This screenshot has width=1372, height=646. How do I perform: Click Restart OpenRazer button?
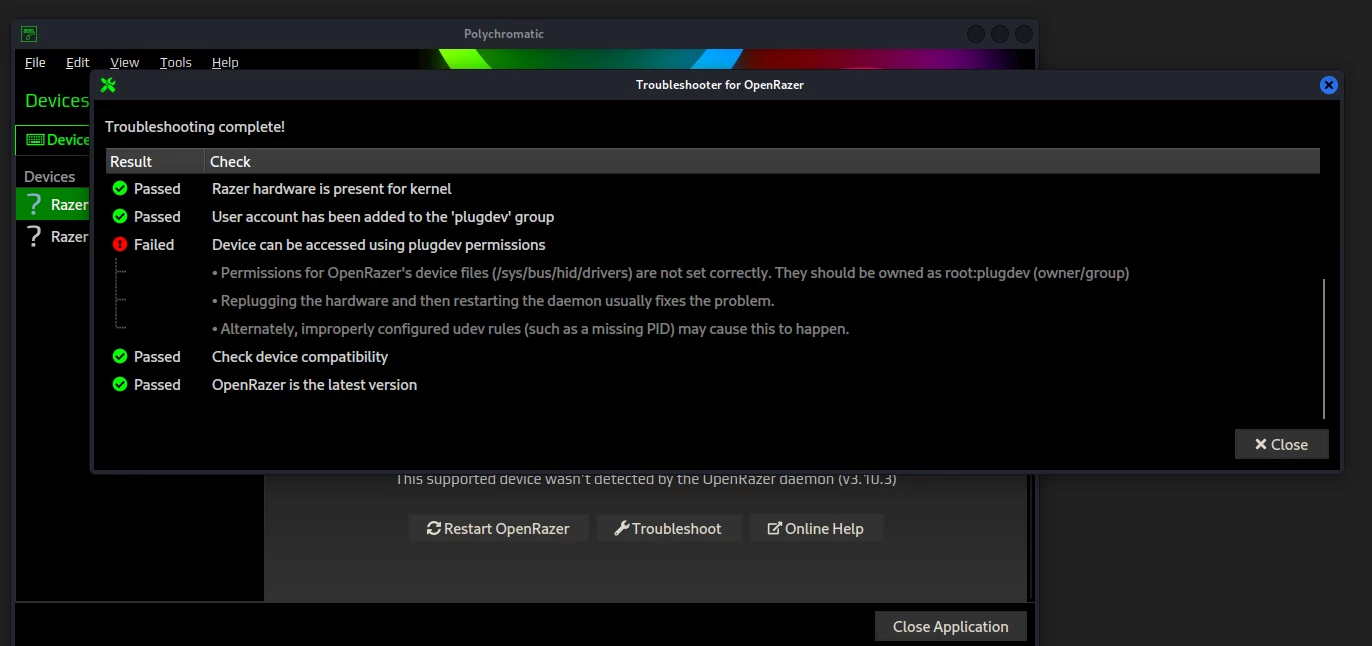[498, 528]
